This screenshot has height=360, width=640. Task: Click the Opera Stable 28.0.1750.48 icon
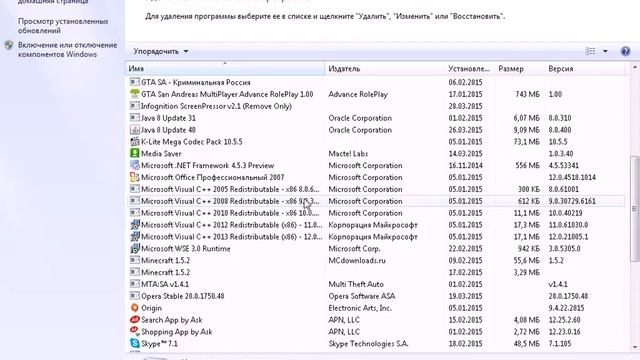click(x=135, y=296)
